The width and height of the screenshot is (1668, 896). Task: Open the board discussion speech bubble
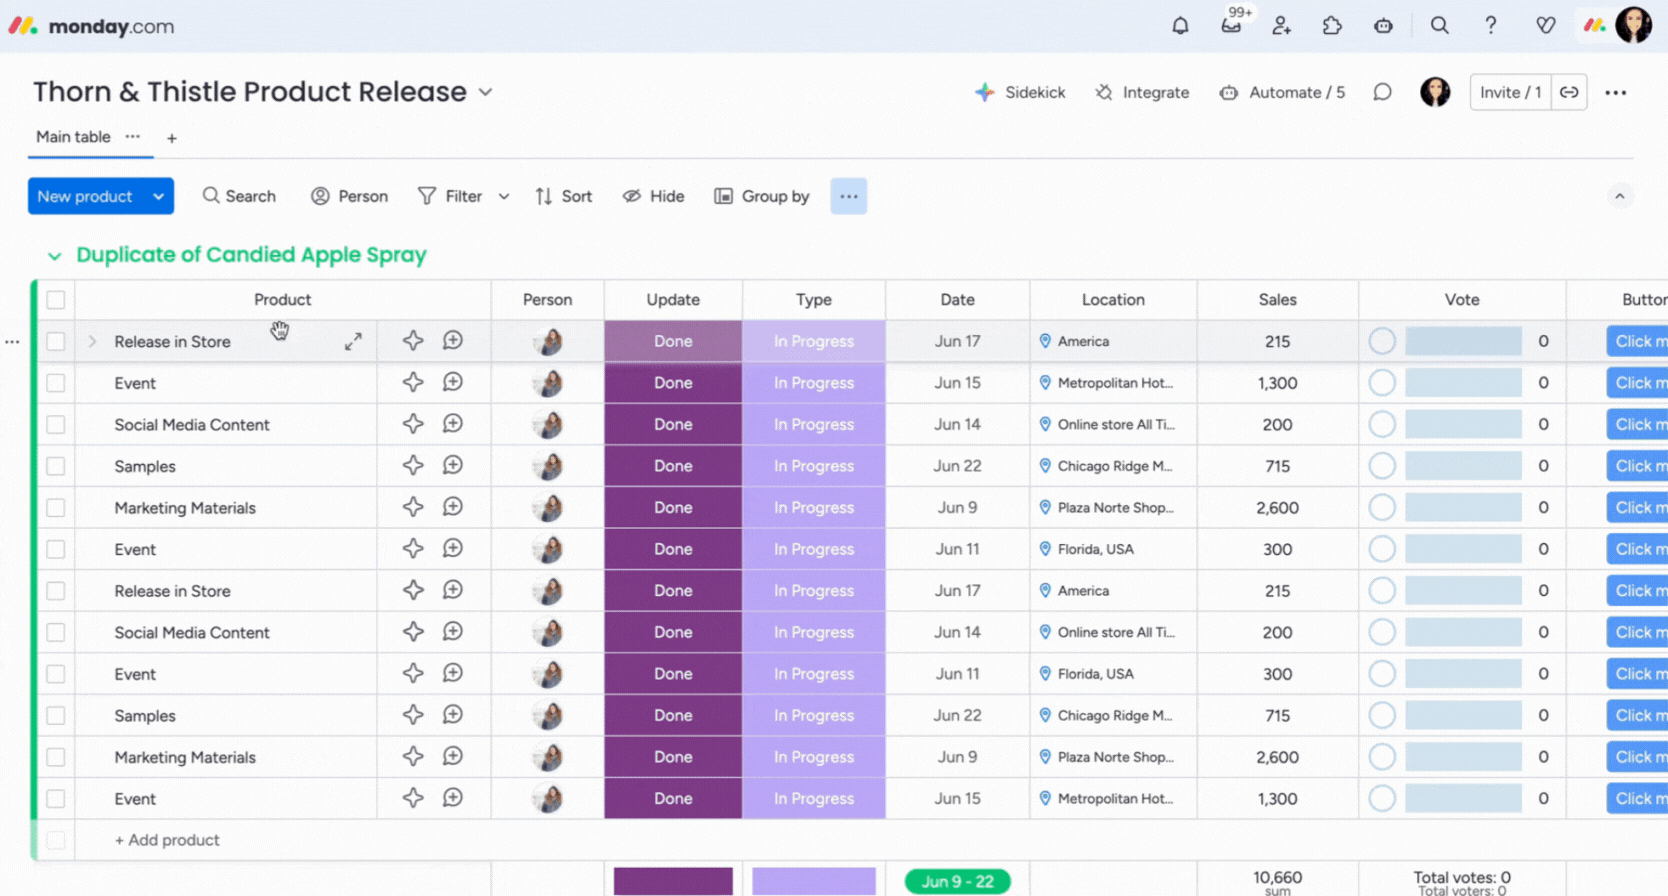pyautogui.click(x=1382, y=92)
